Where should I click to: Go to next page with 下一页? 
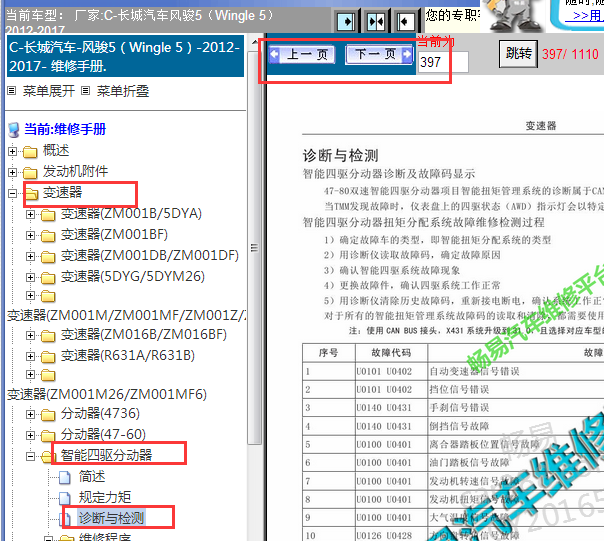point(379,54)
